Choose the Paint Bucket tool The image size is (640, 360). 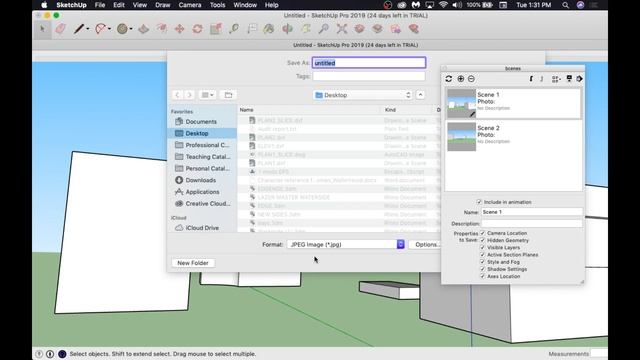(269, 29)
